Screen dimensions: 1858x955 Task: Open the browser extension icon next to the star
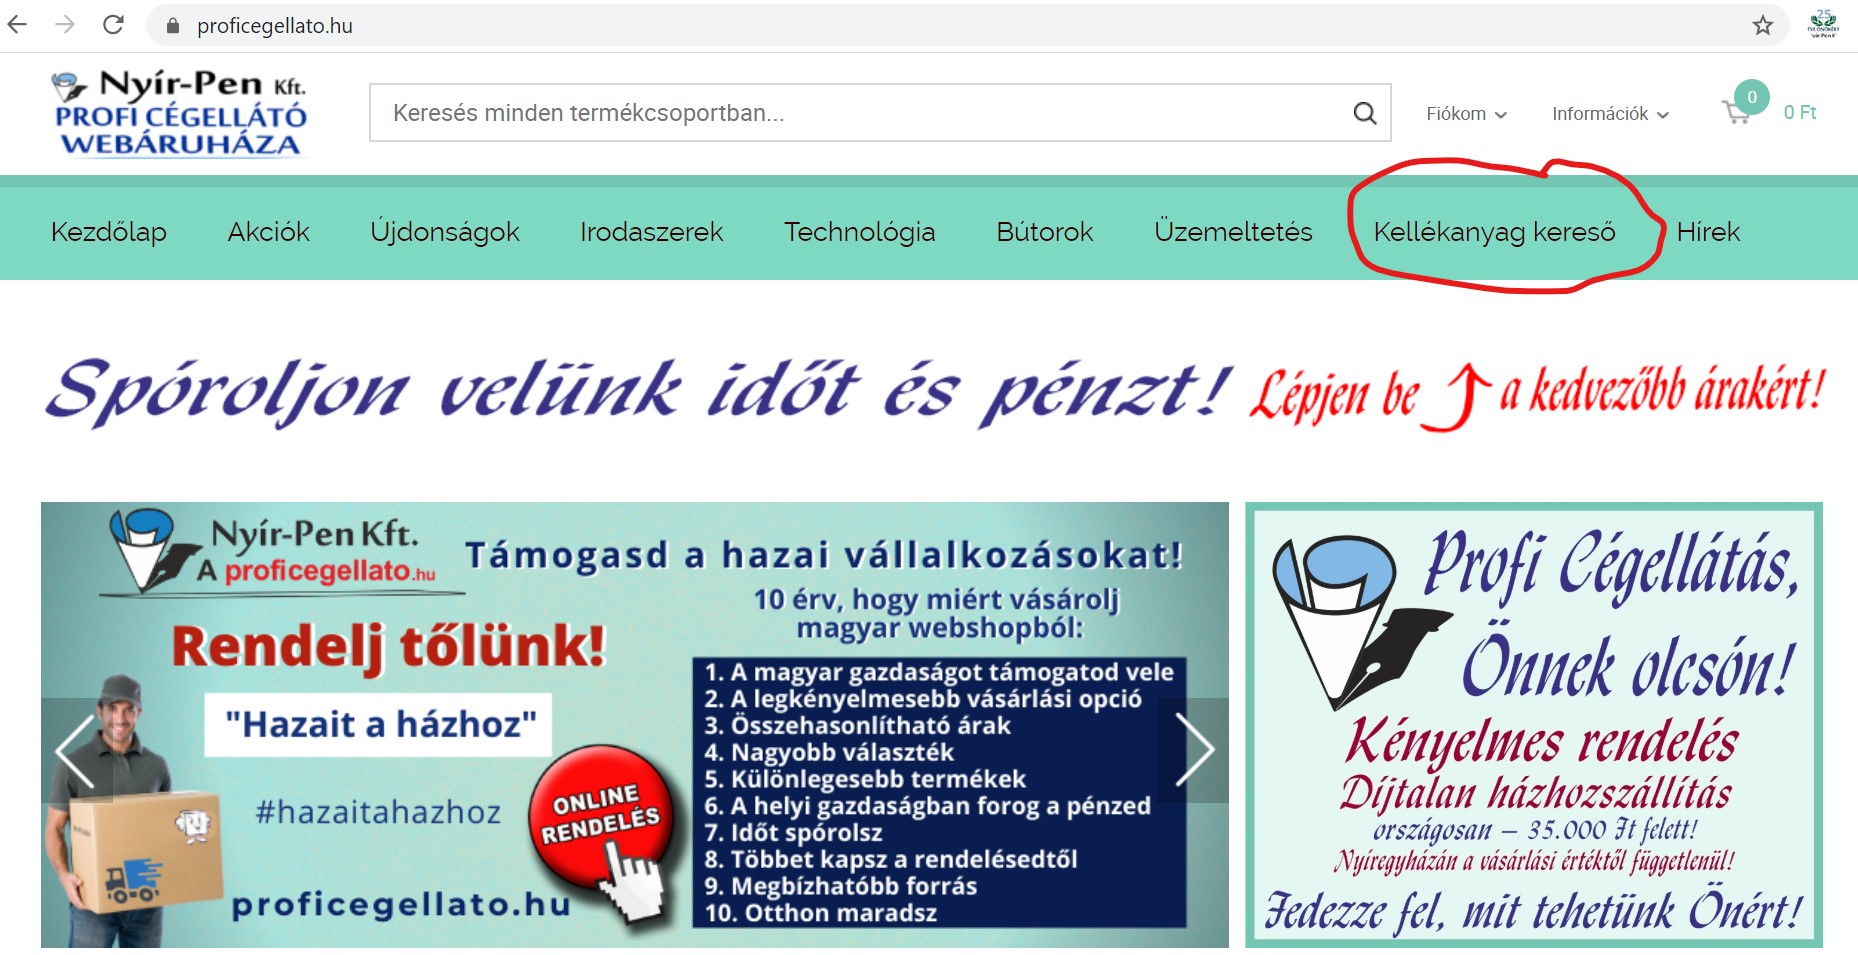click(x=1823, y=25)
